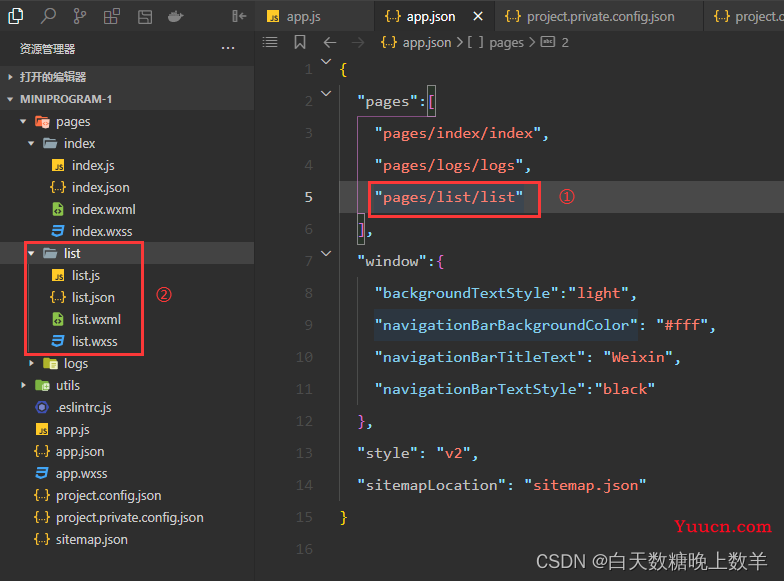Click the outline list icon in editor toolbar
Image resolution: width=784 pixels, height=581 pixels.
(270, 42)
